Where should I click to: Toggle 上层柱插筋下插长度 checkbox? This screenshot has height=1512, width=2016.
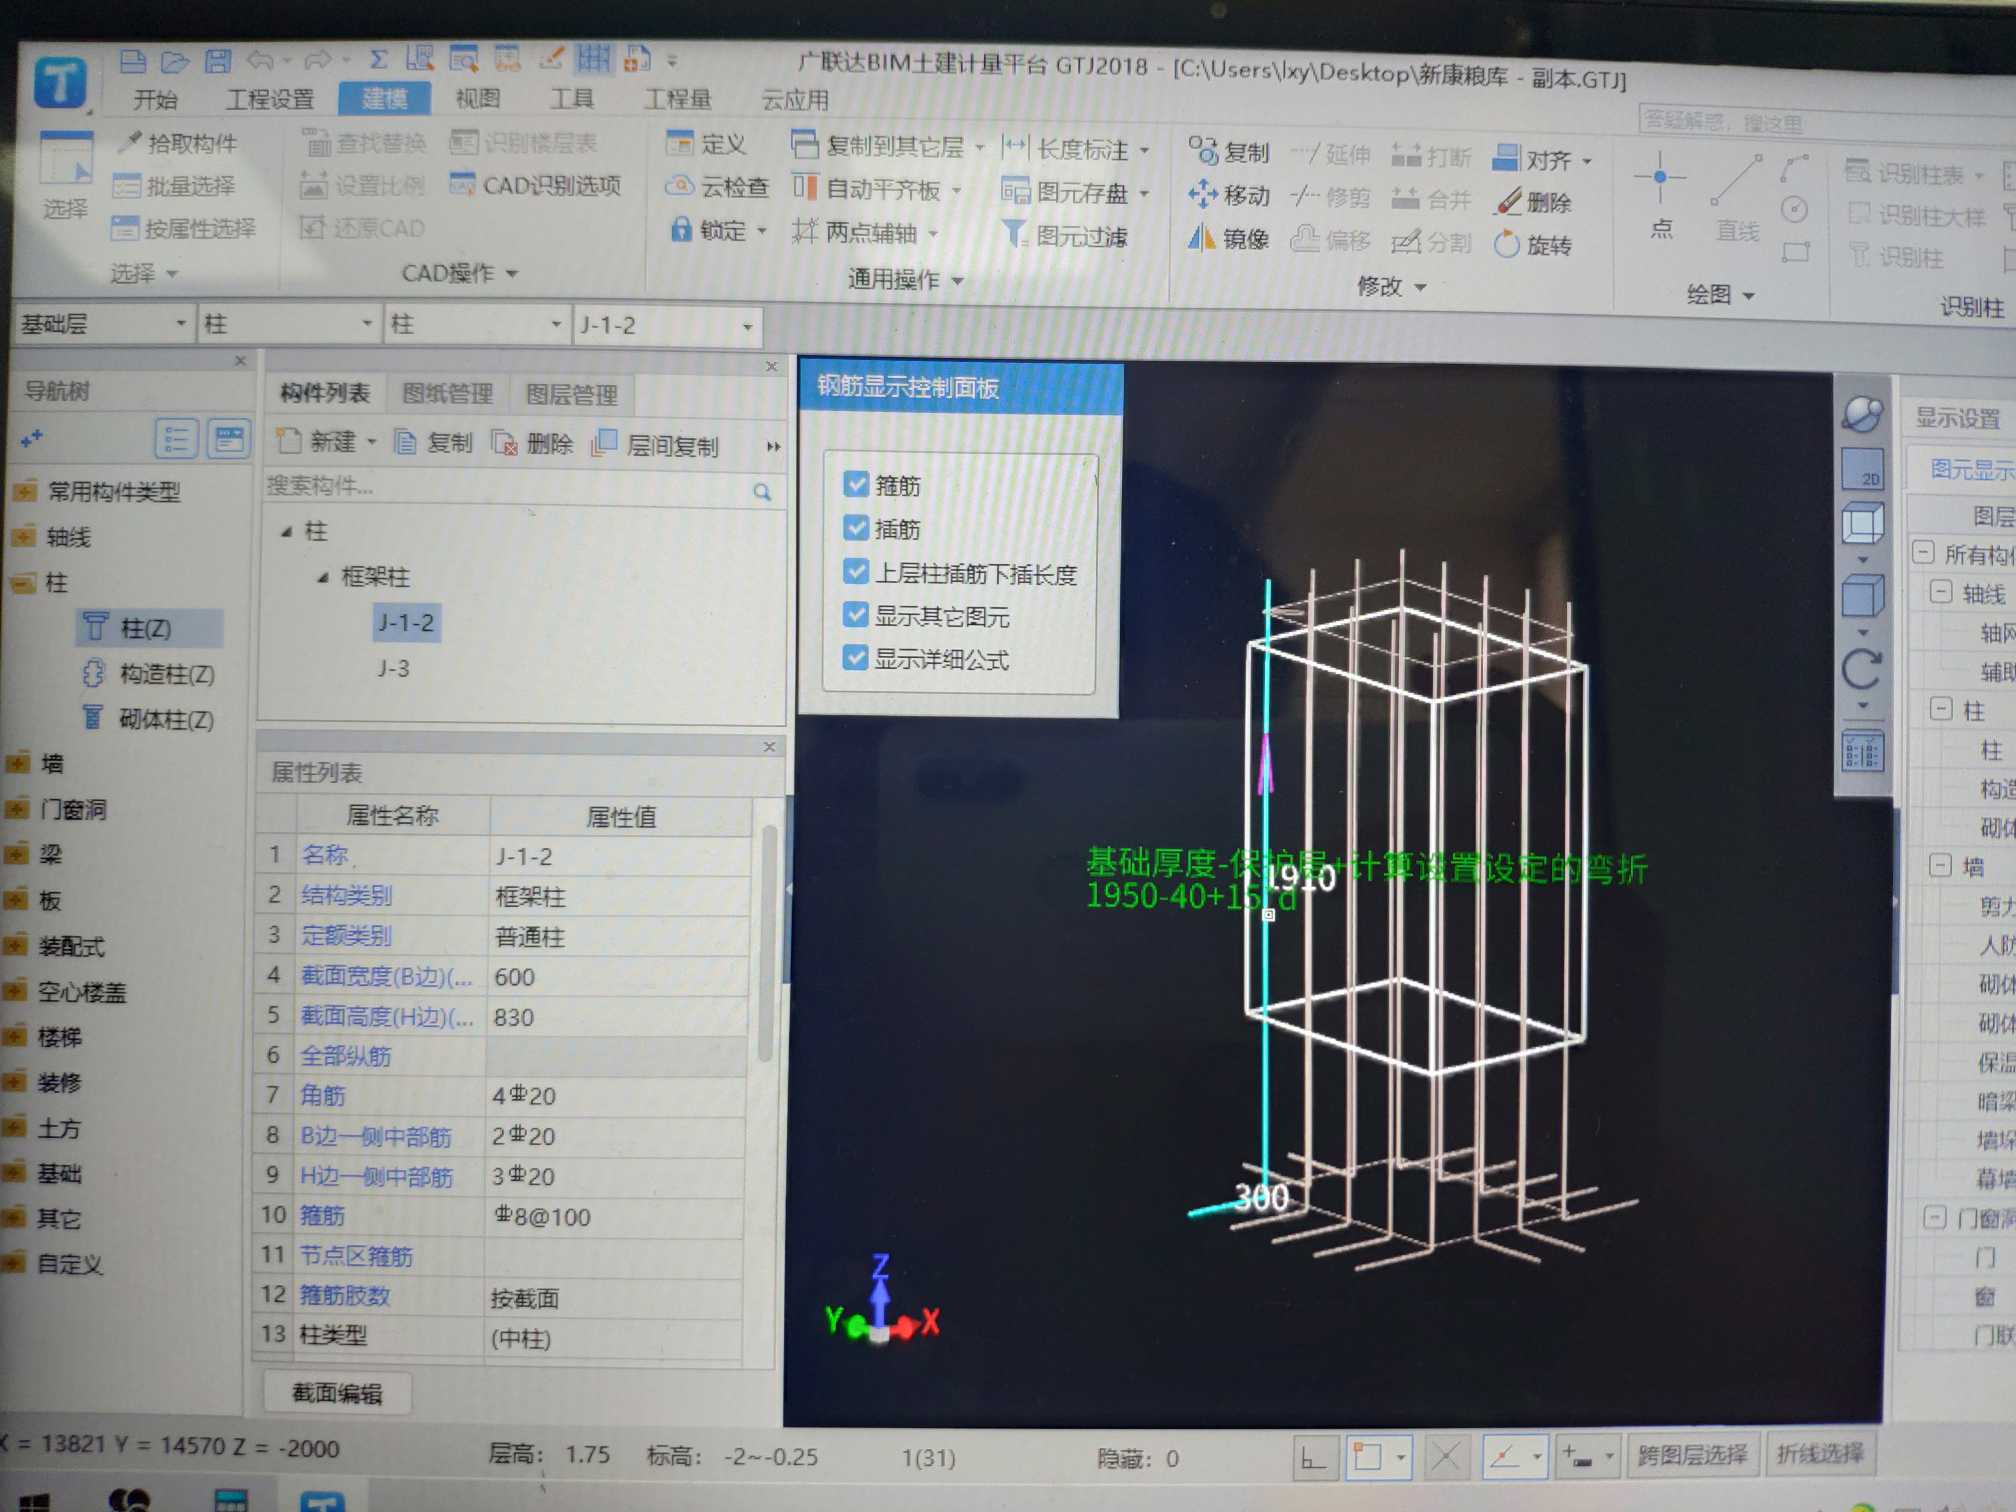856,571
